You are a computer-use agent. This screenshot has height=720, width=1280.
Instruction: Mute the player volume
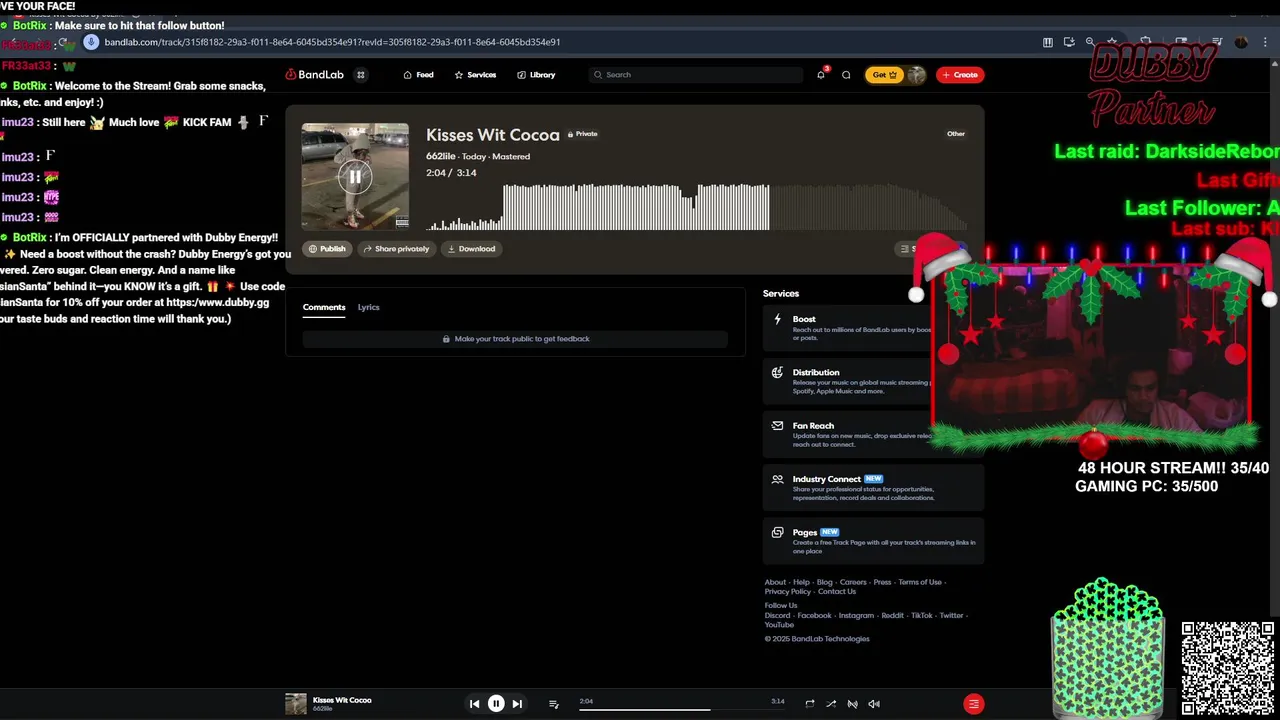pos(874,704)
